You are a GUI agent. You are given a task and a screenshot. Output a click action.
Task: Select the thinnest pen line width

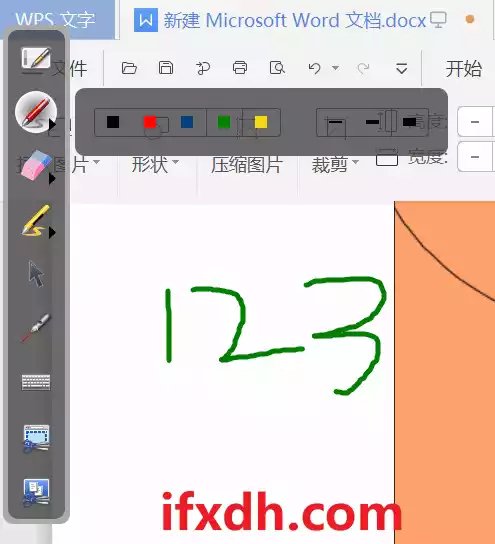pos(335,122)
